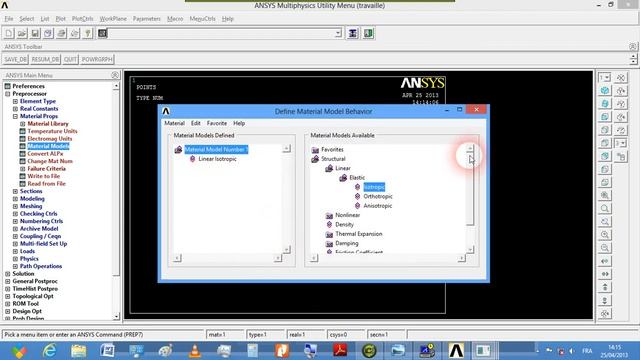Click available models horizontal scroll right arrow
640x360 pixels.
[x=461, y=258]
